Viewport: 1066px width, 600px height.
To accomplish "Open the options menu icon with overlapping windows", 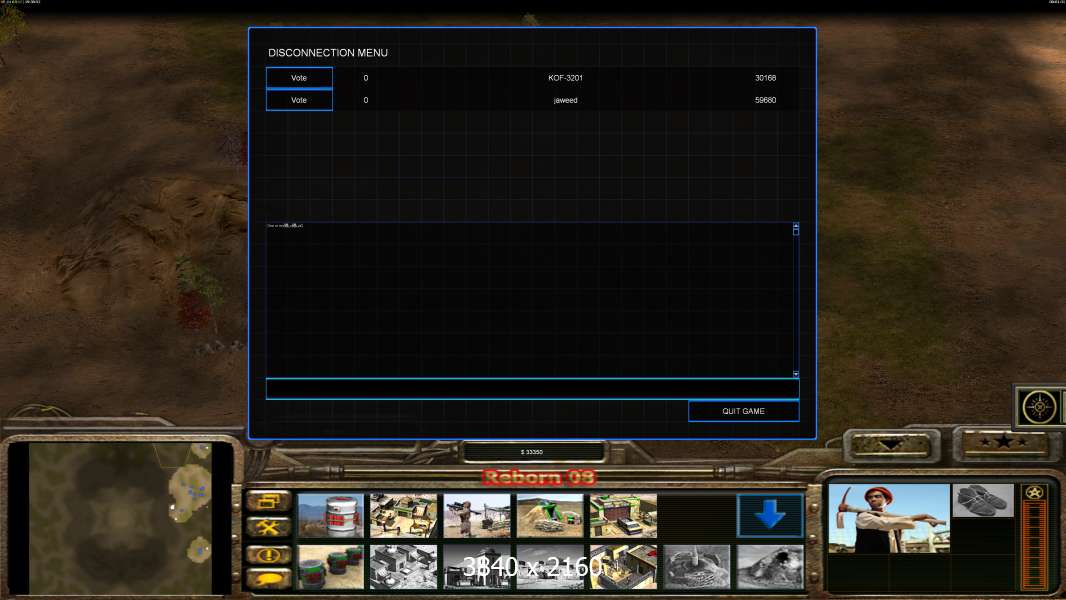I will tap(269, 501).
